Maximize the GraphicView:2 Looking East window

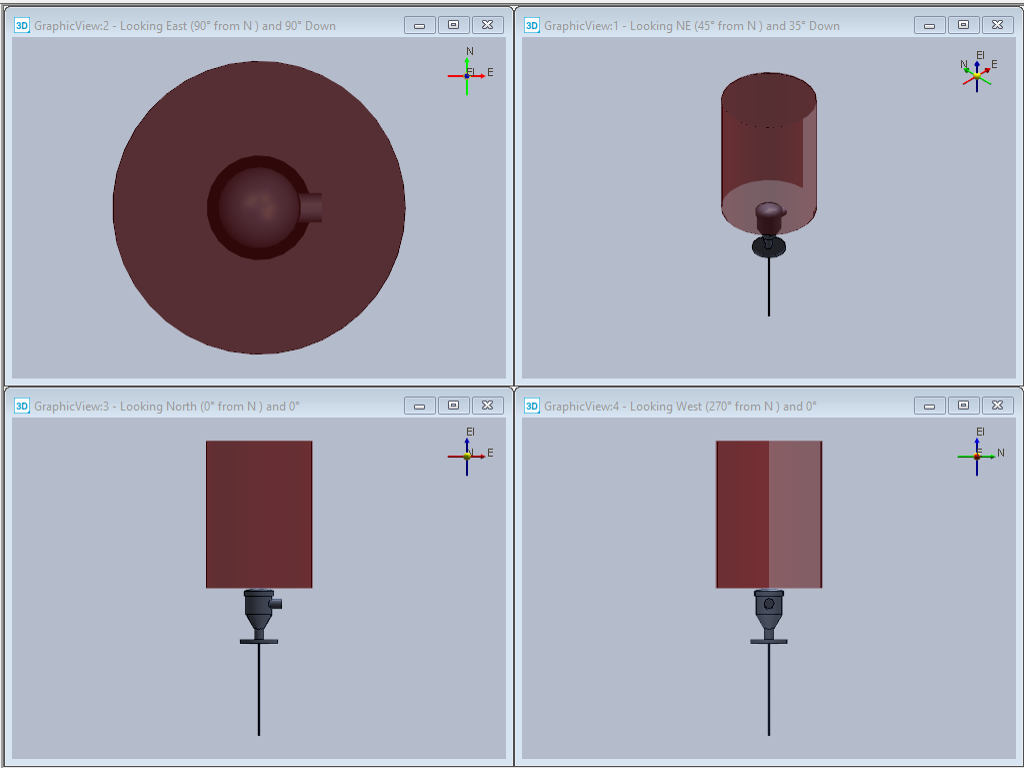tap(453, 25)
